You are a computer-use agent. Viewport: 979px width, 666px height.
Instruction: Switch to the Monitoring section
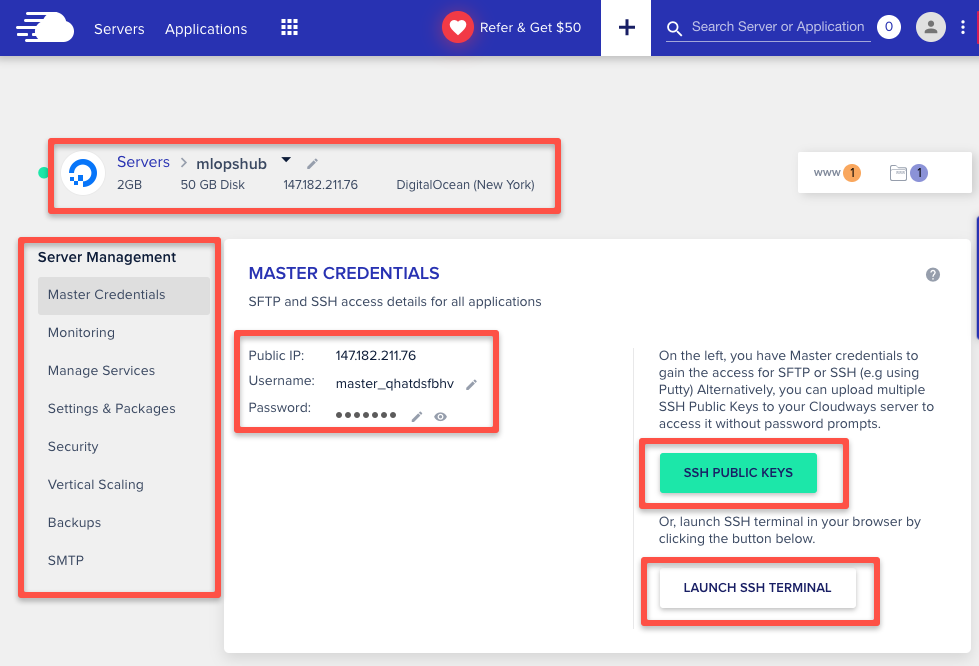[x=81, y=332]
